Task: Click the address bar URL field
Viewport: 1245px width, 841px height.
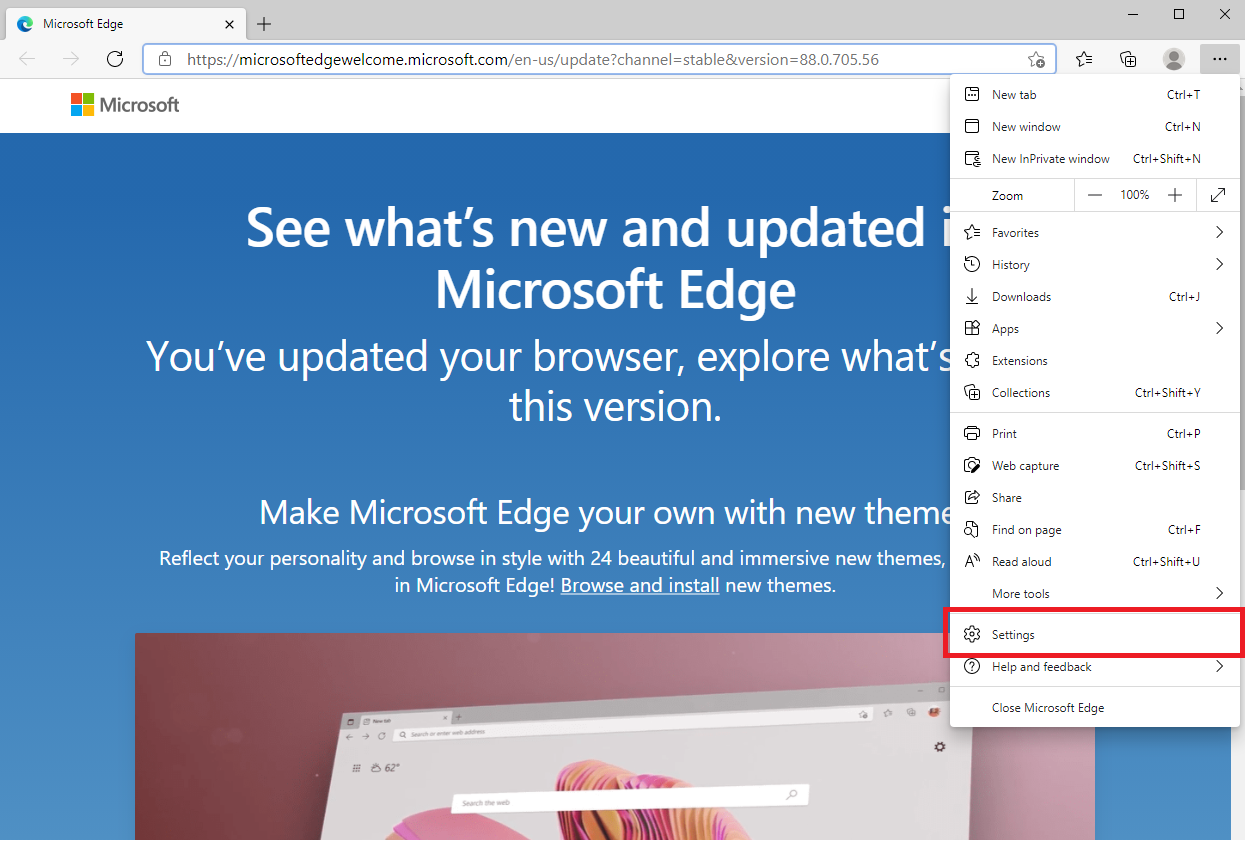Action: click(600, 59)
